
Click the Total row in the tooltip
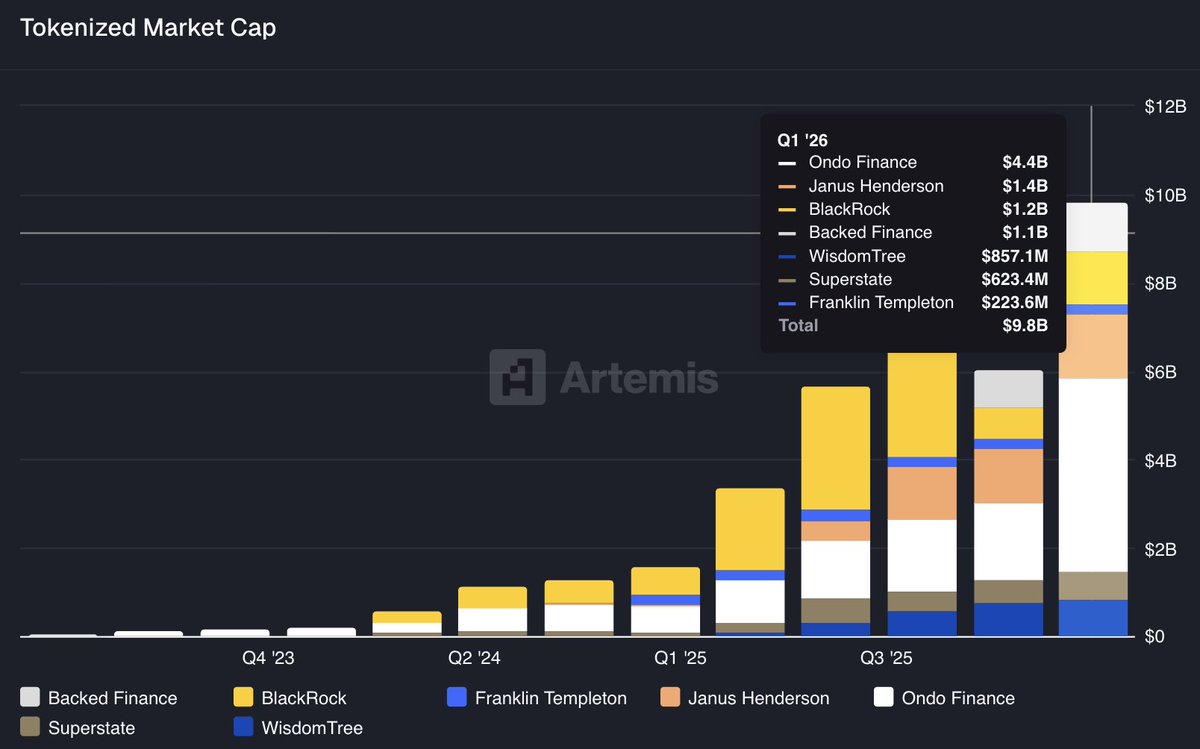click(x=798, y=325)
